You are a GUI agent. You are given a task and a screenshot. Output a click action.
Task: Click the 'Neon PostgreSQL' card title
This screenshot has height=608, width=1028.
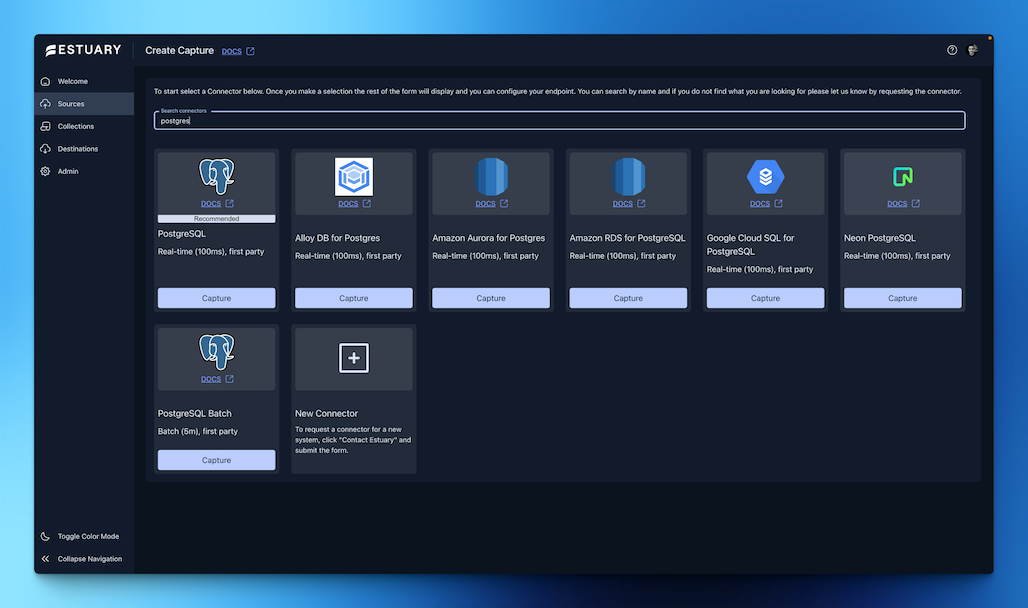[x=880, y=238]
